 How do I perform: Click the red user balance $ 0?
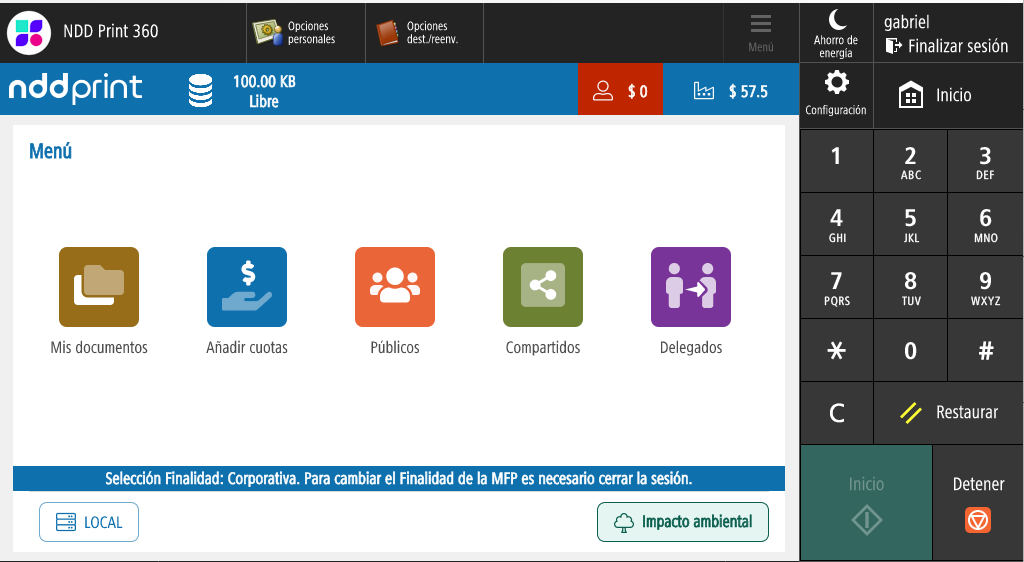pos(620,90)
